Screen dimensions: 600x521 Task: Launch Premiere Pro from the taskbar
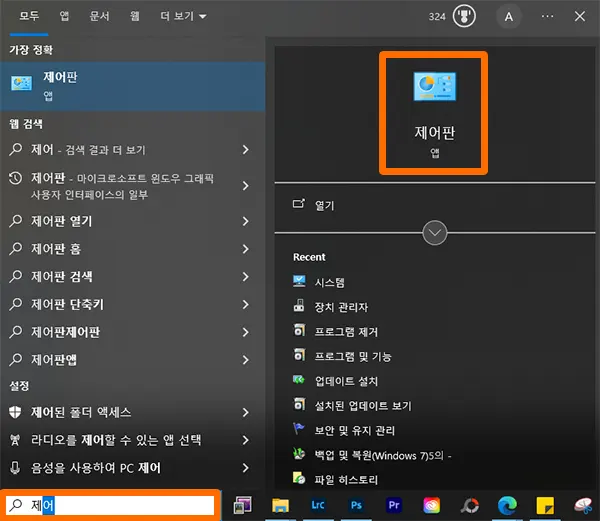click(x=394, y=505)
